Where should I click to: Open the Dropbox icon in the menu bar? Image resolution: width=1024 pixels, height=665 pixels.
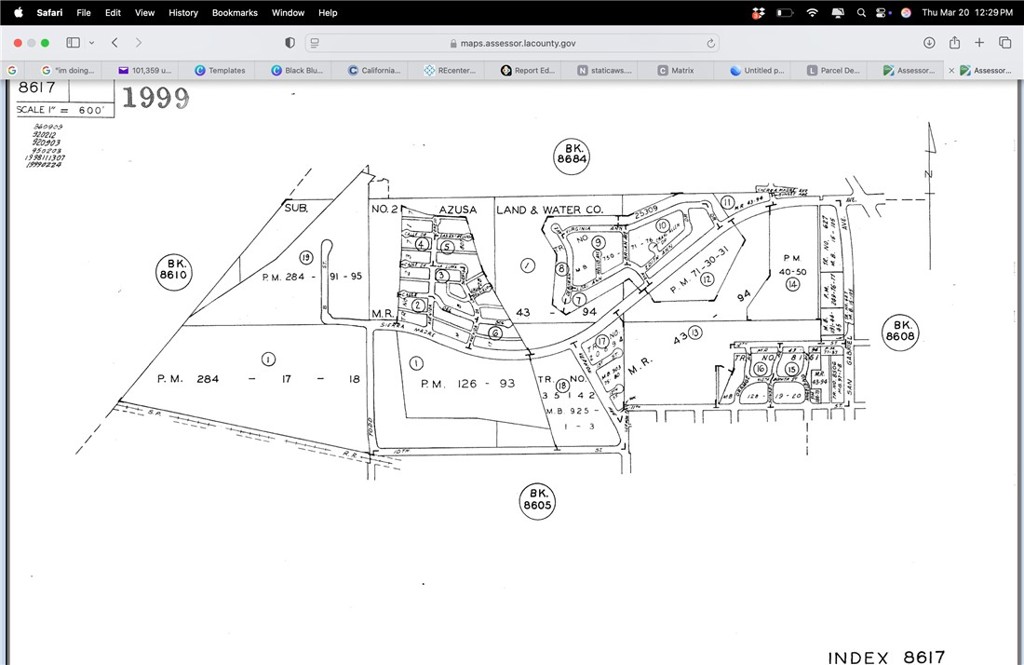point(757,12)
